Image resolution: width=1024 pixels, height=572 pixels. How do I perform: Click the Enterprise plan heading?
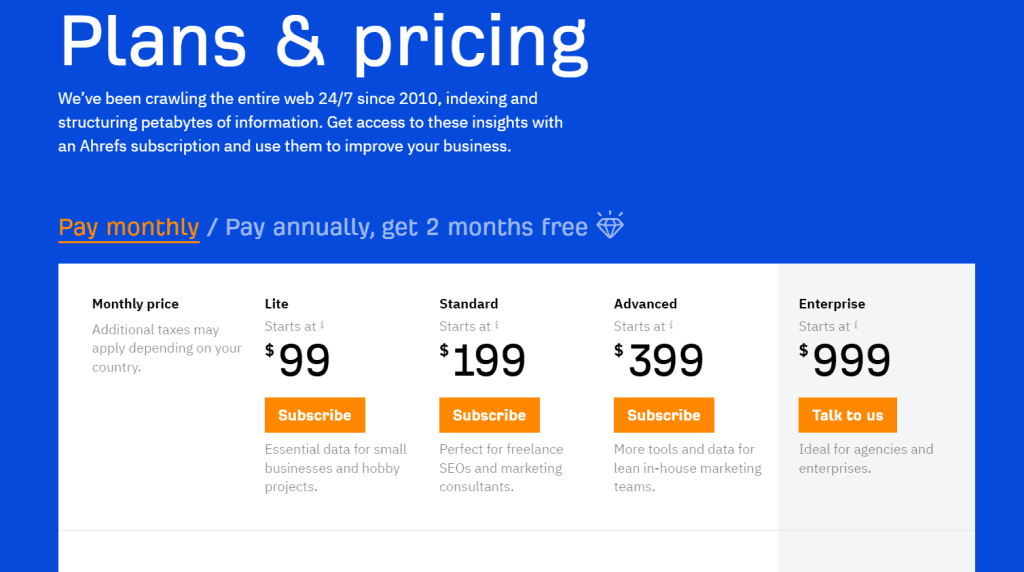[831, 304]
